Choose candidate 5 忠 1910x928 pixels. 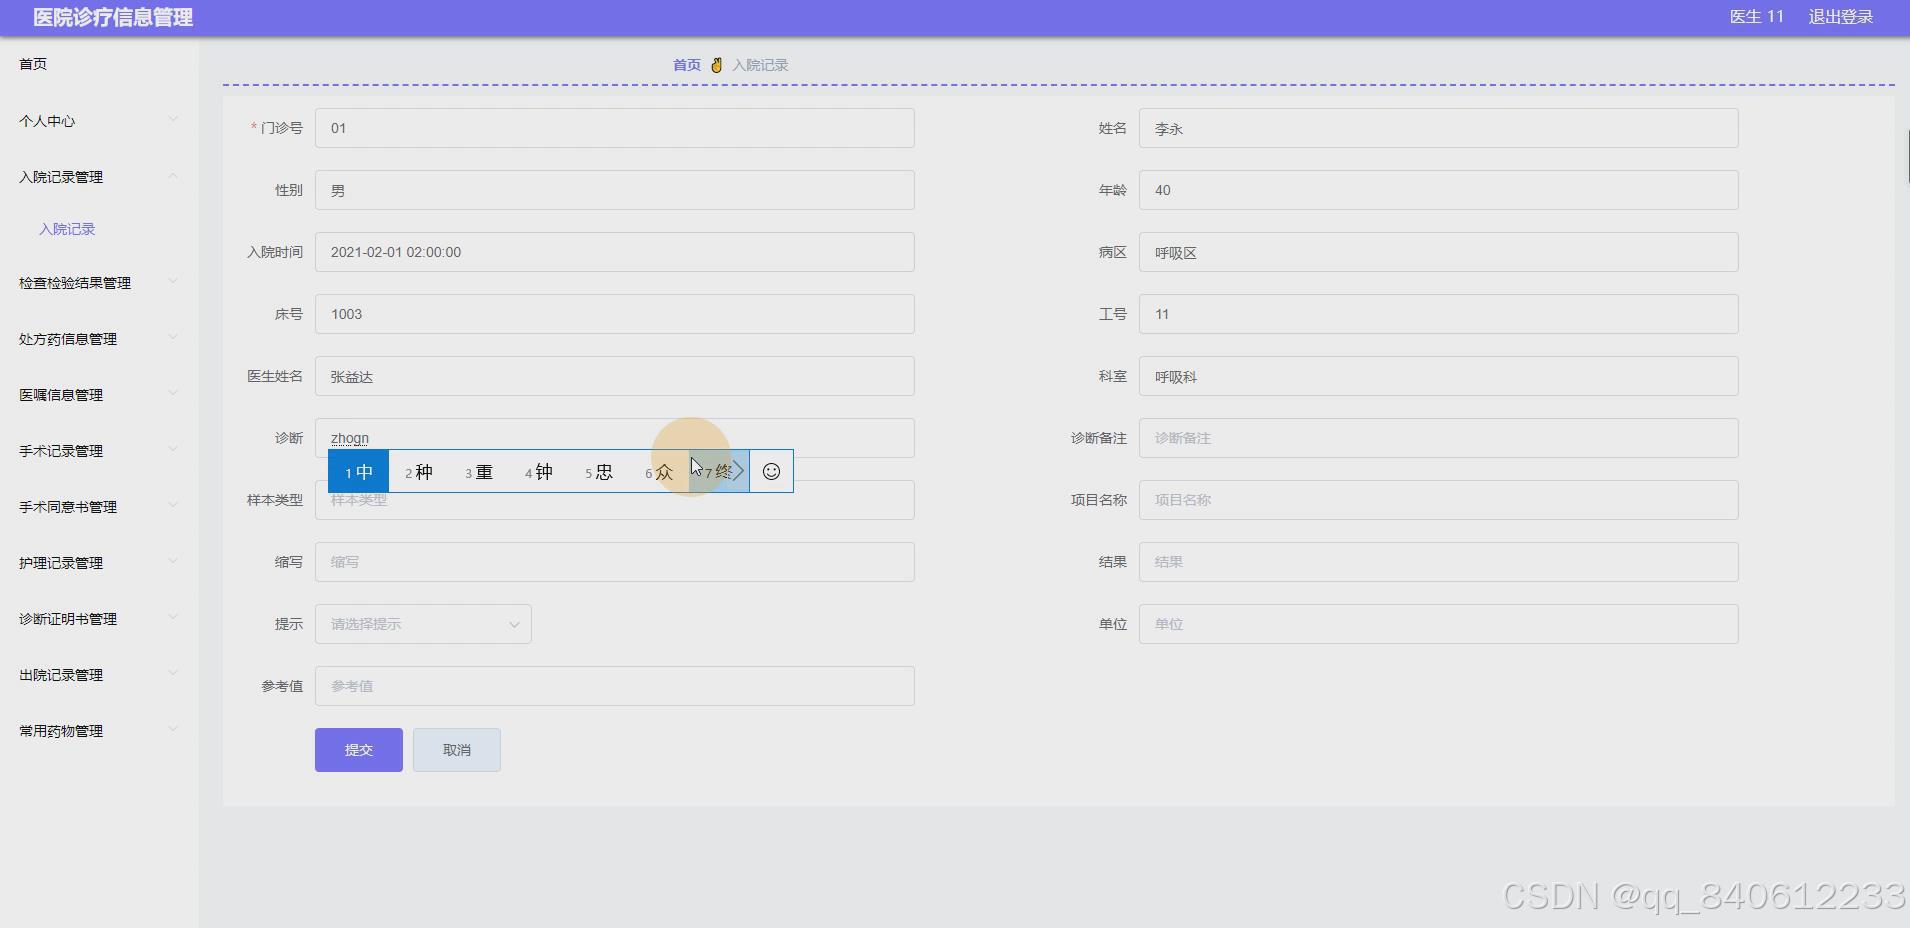coord(599,472)
